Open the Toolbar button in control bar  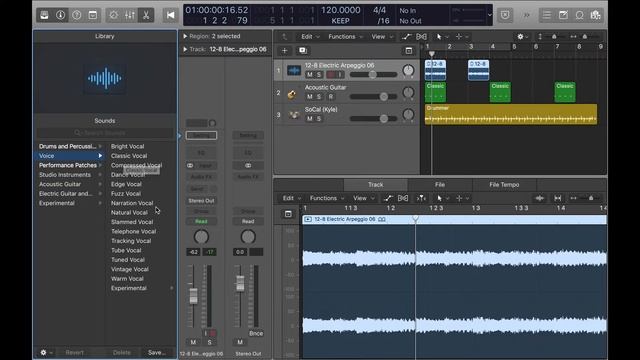point(93,15)
